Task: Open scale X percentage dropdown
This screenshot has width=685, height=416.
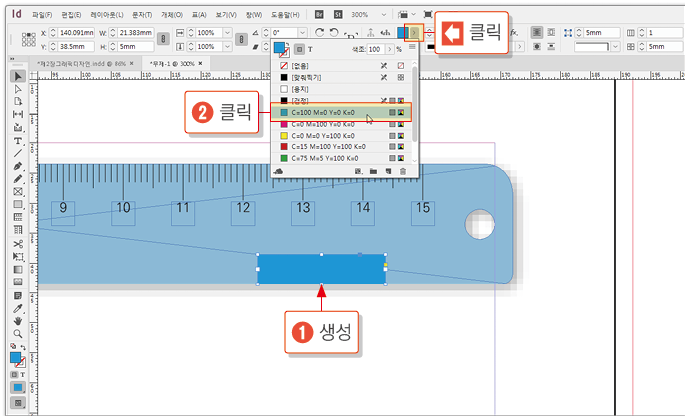Action: 228,33
